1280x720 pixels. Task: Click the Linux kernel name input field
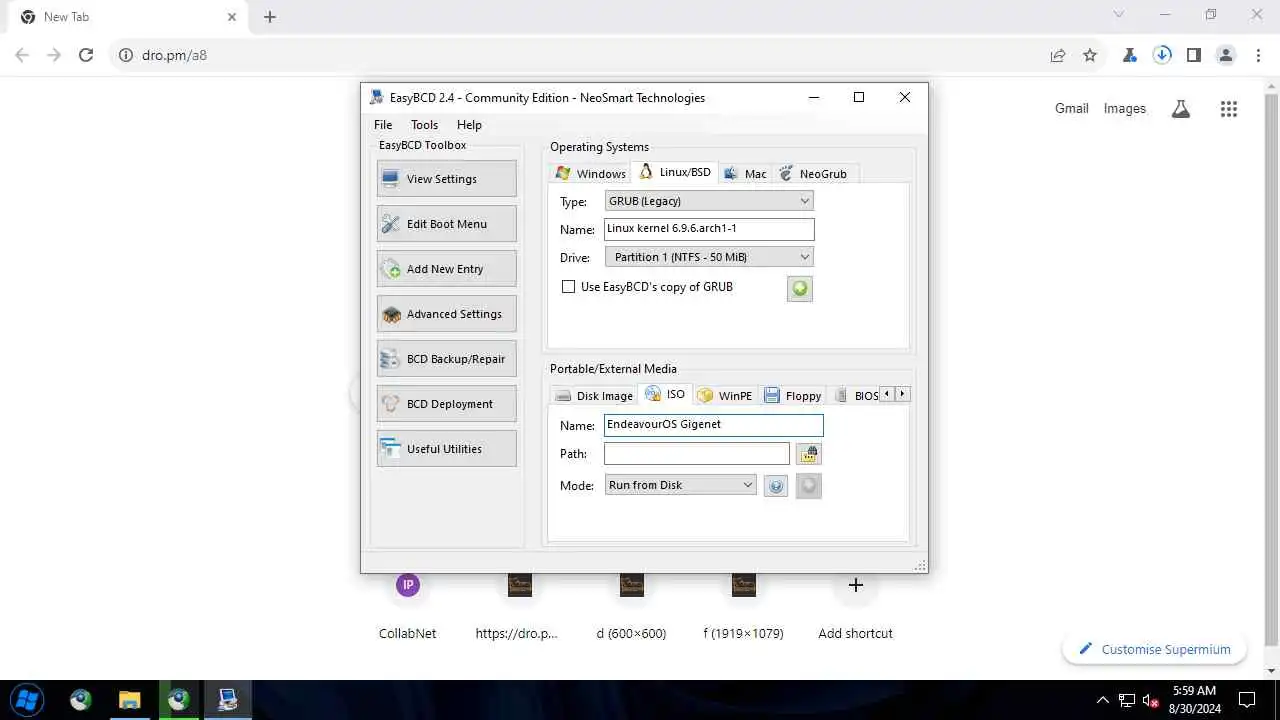(709, 229)
